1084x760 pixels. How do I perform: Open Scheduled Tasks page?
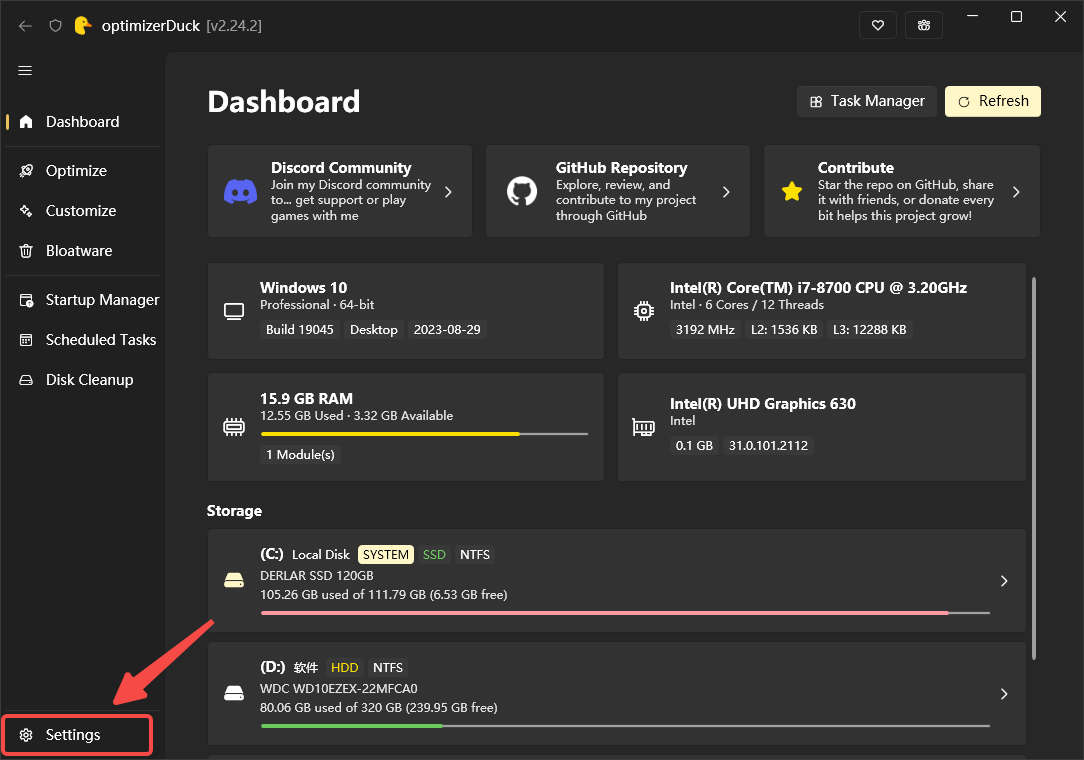(x=82, y=340)
